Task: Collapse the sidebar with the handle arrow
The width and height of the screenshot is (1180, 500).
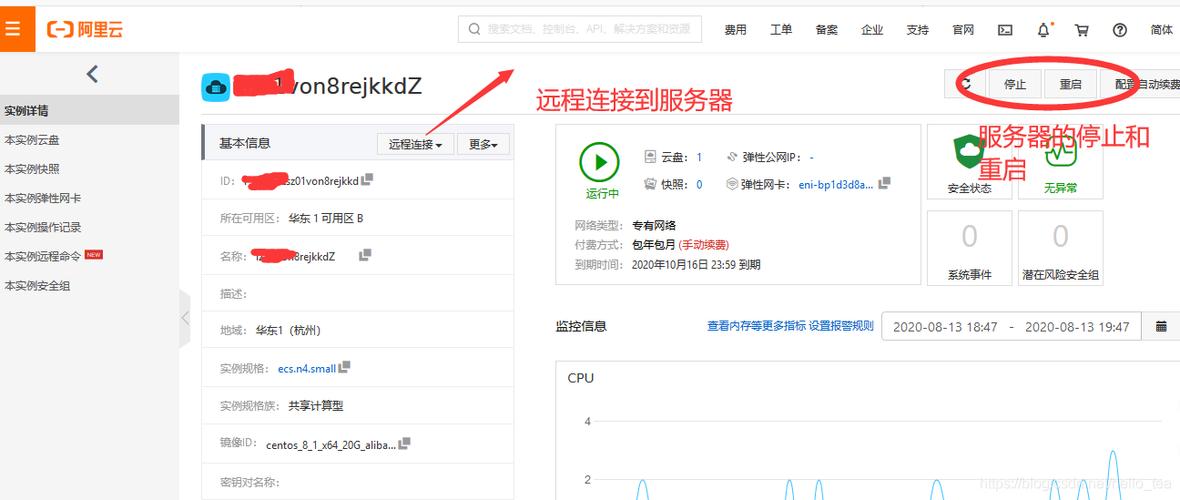Action: pyautogui.click(x=185, y=319)
